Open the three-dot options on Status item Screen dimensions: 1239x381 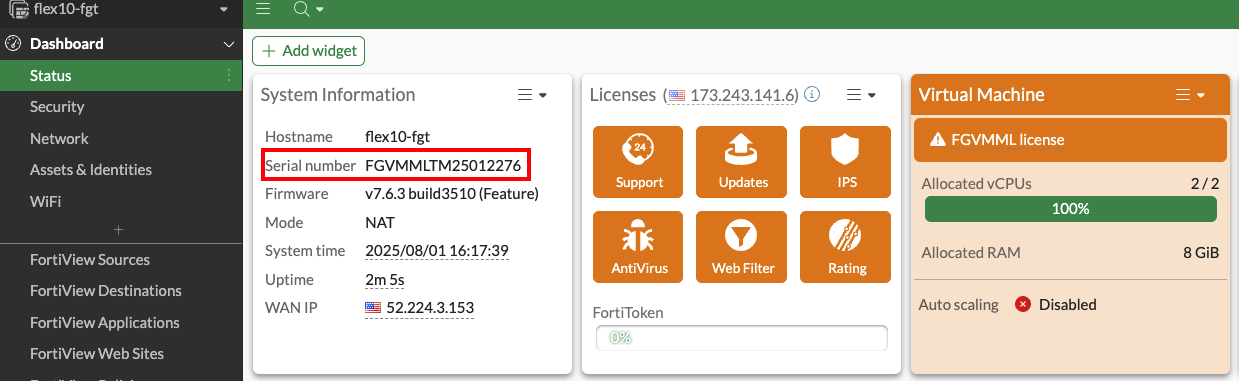[229, 76]
